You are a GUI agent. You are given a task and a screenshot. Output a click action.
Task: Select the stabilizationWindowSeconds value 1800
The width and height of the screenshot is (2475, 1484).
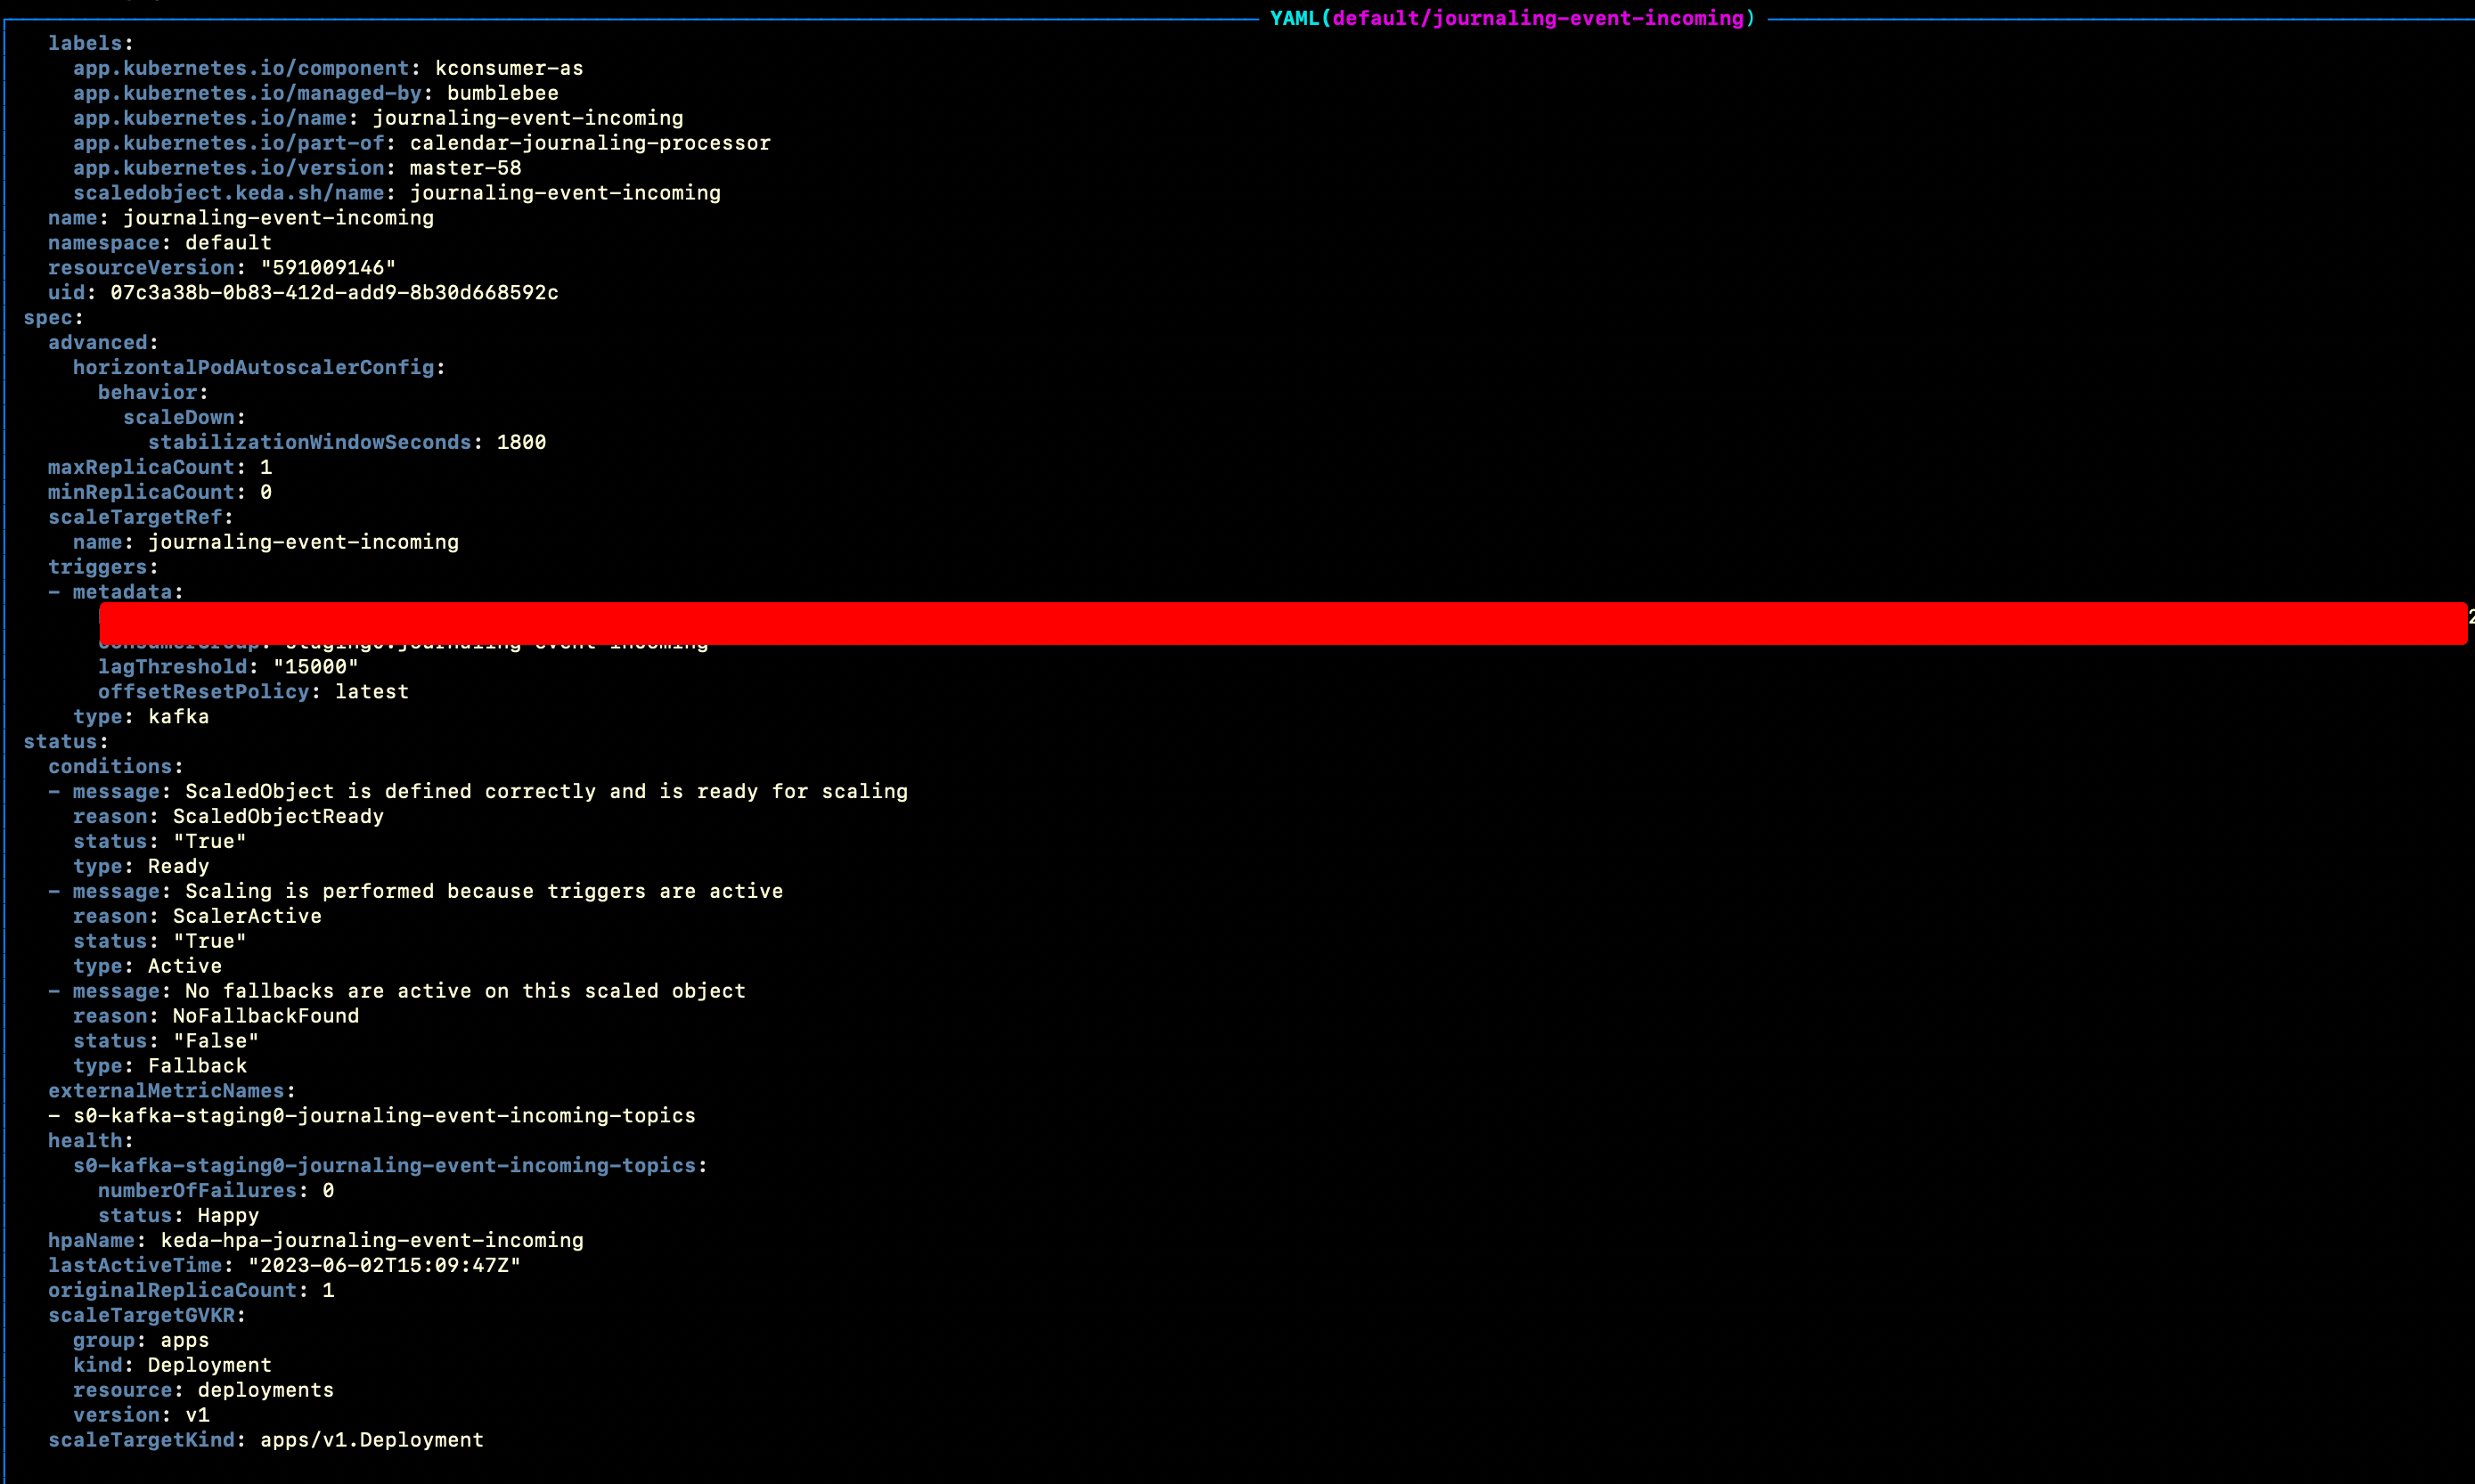tap(520, 441)
